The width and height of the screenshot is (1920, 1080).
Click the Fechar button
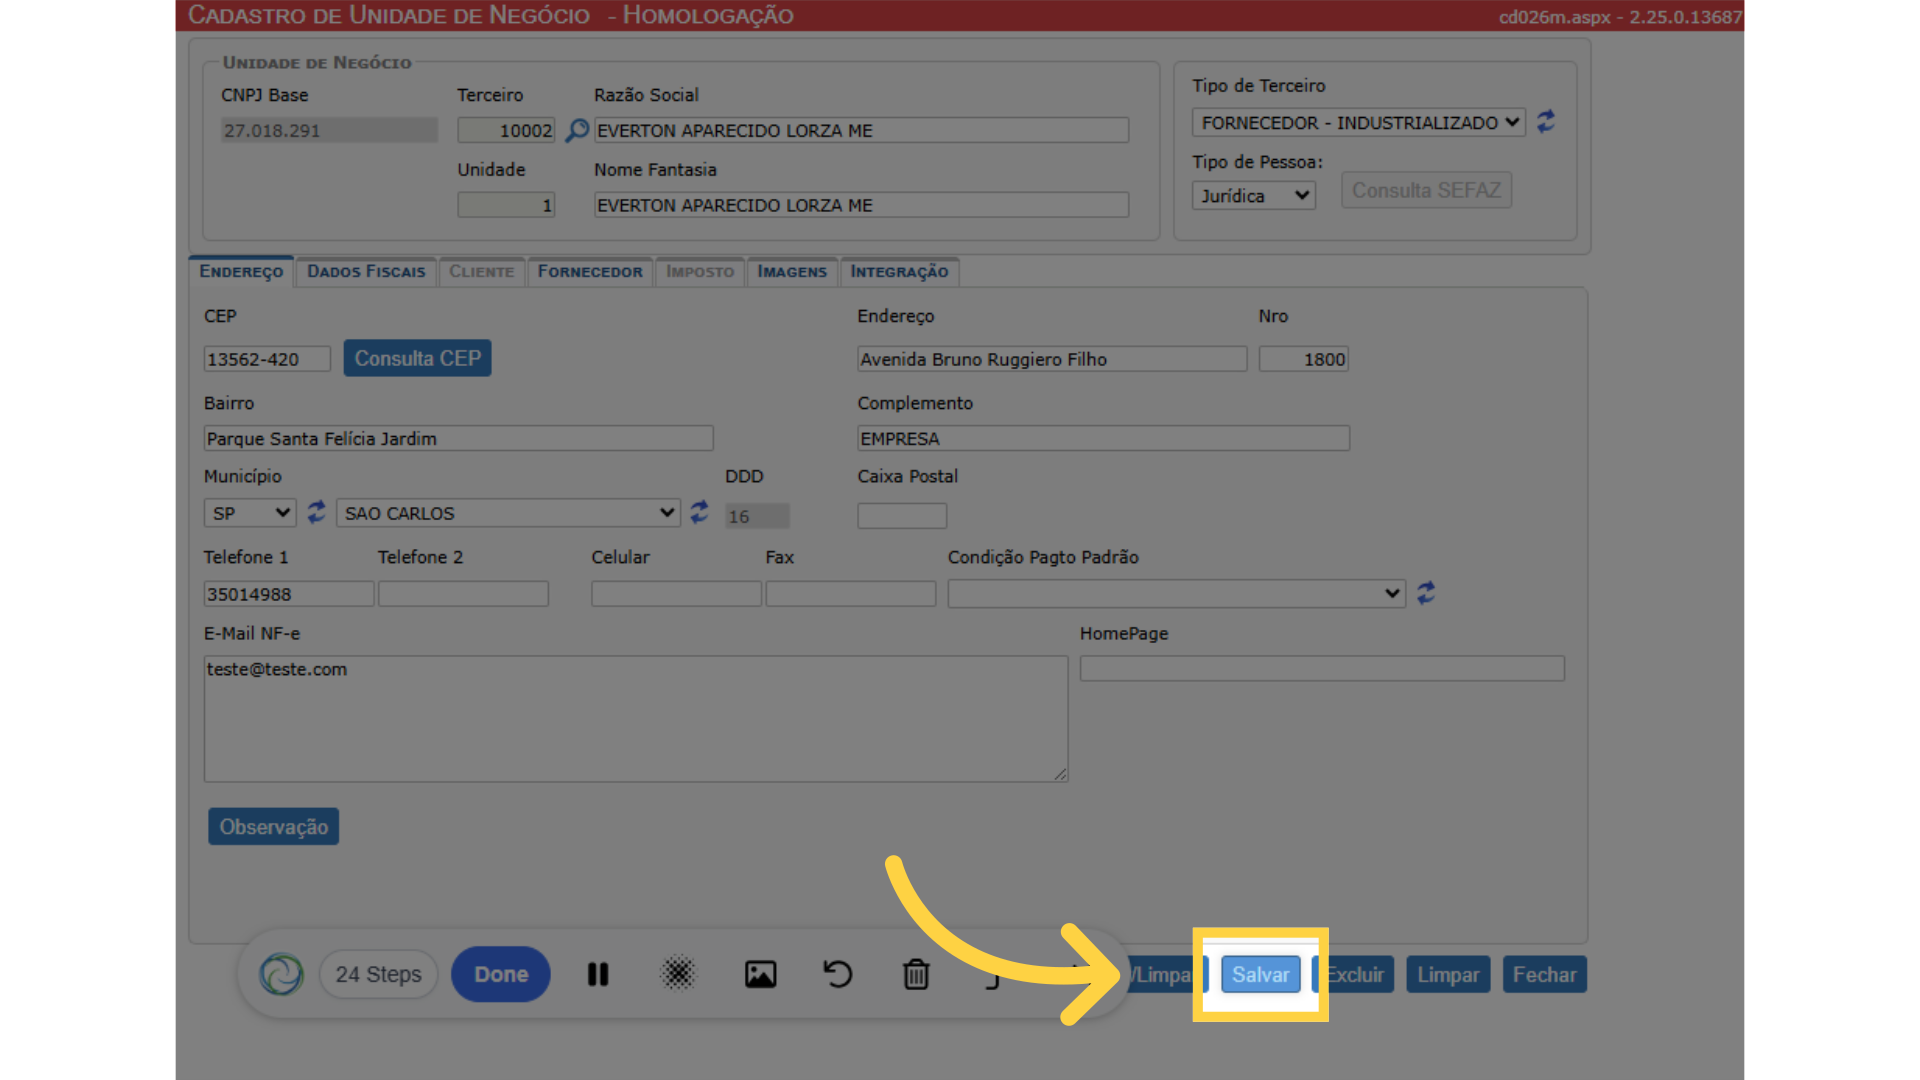(x=1544, y=975)
